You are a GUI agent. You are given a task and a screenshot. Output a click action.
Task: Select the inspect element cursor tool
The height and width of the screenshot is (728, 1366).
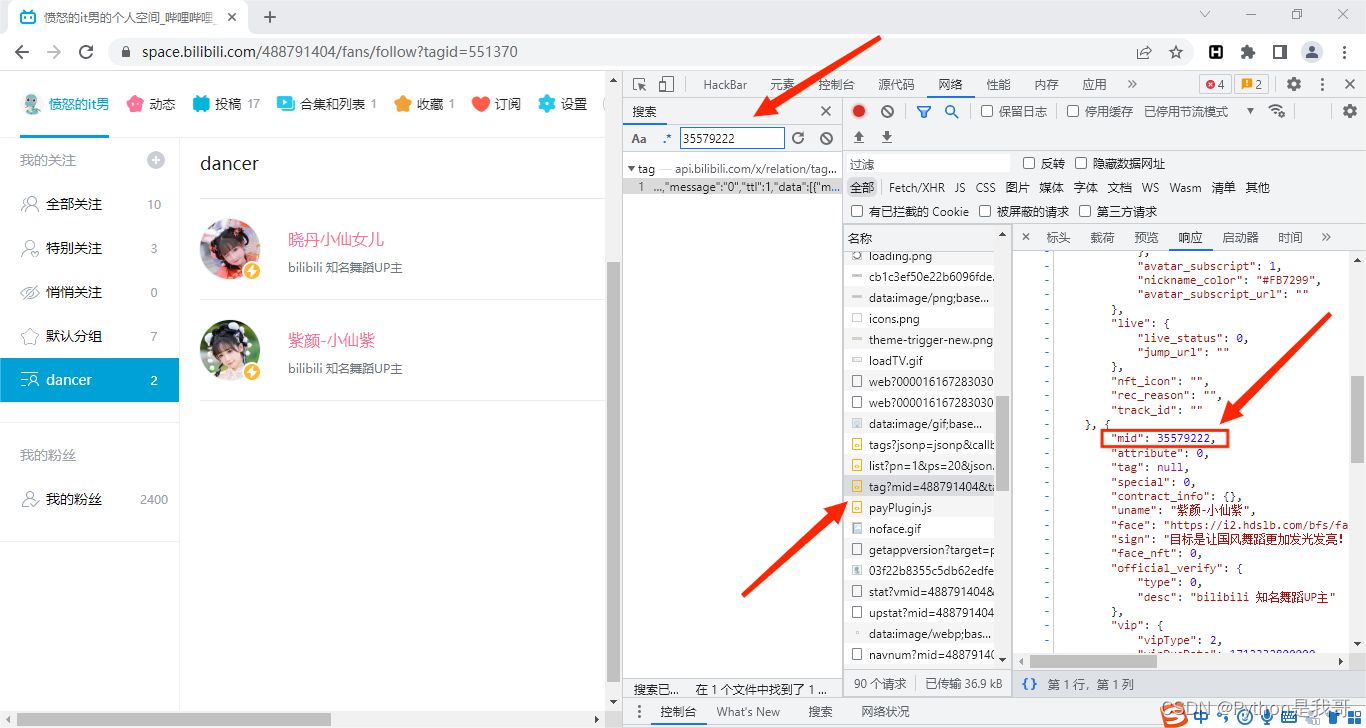[x=641, y=84]
